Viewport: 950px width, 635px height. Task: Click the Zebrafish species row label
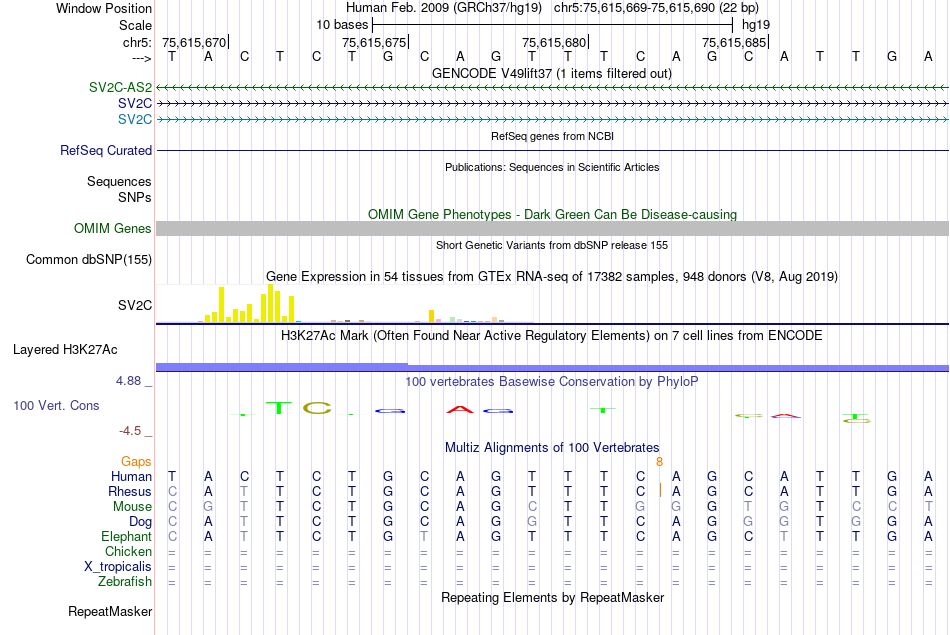pos(125,582)
